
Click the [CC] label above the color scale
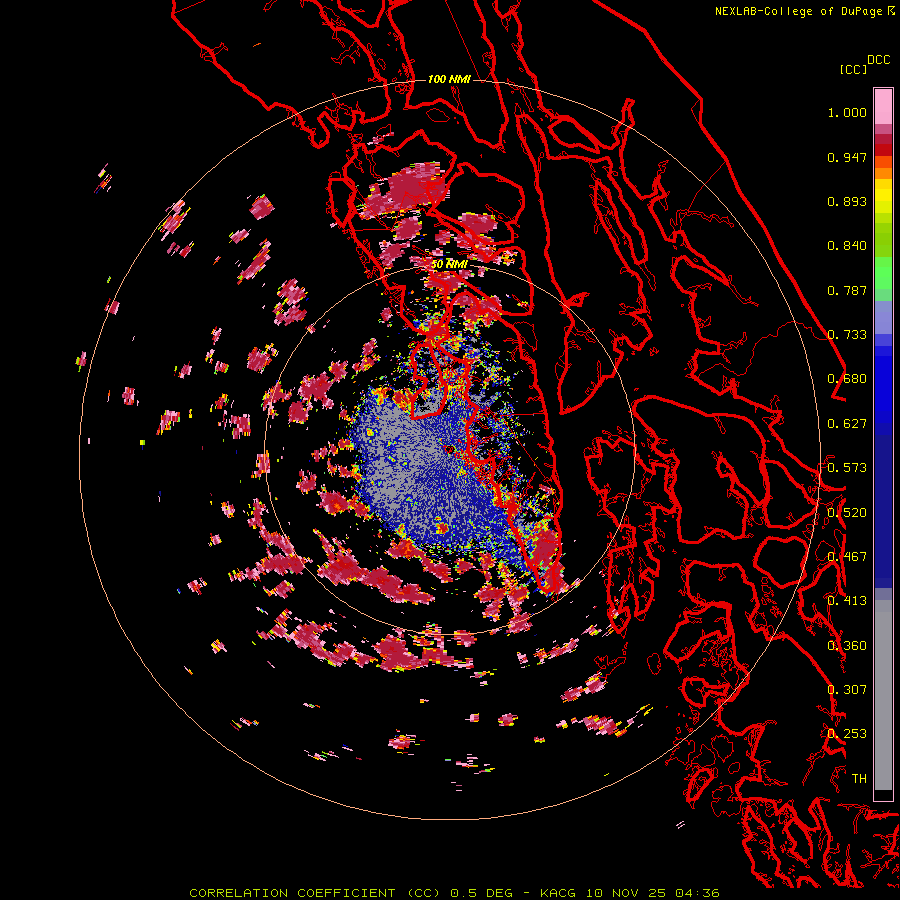(x=853, y=69)
